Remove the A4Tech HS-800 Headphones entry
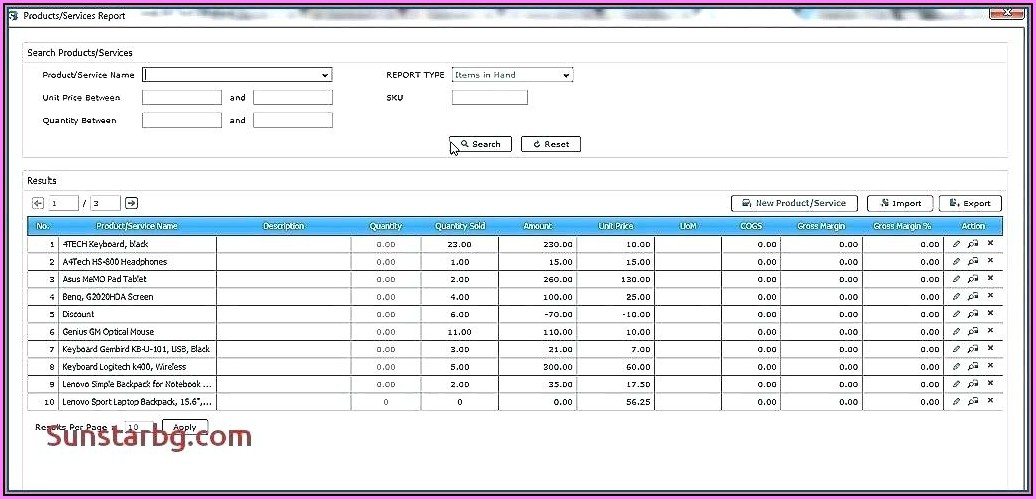Screen dimensions: 1036x499 click(x=990, y=261)
